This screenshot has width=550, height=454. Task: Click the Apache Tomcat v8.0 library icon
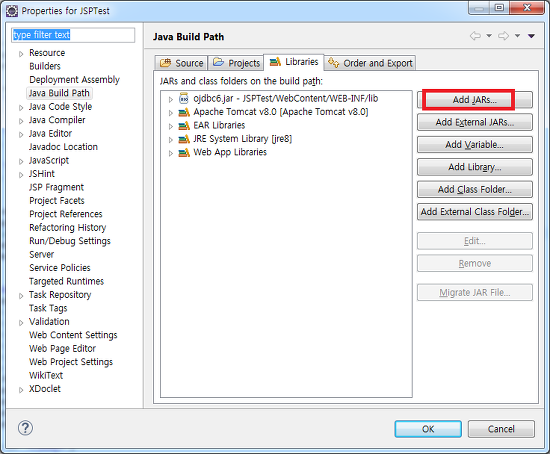tap(184, 113)
